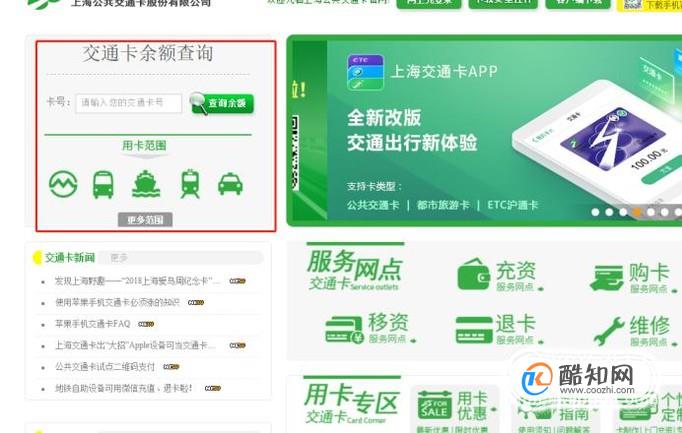Open news link 苹果手机交通卡FAQ
682x433 pixels.
click(x=92, y=324)
